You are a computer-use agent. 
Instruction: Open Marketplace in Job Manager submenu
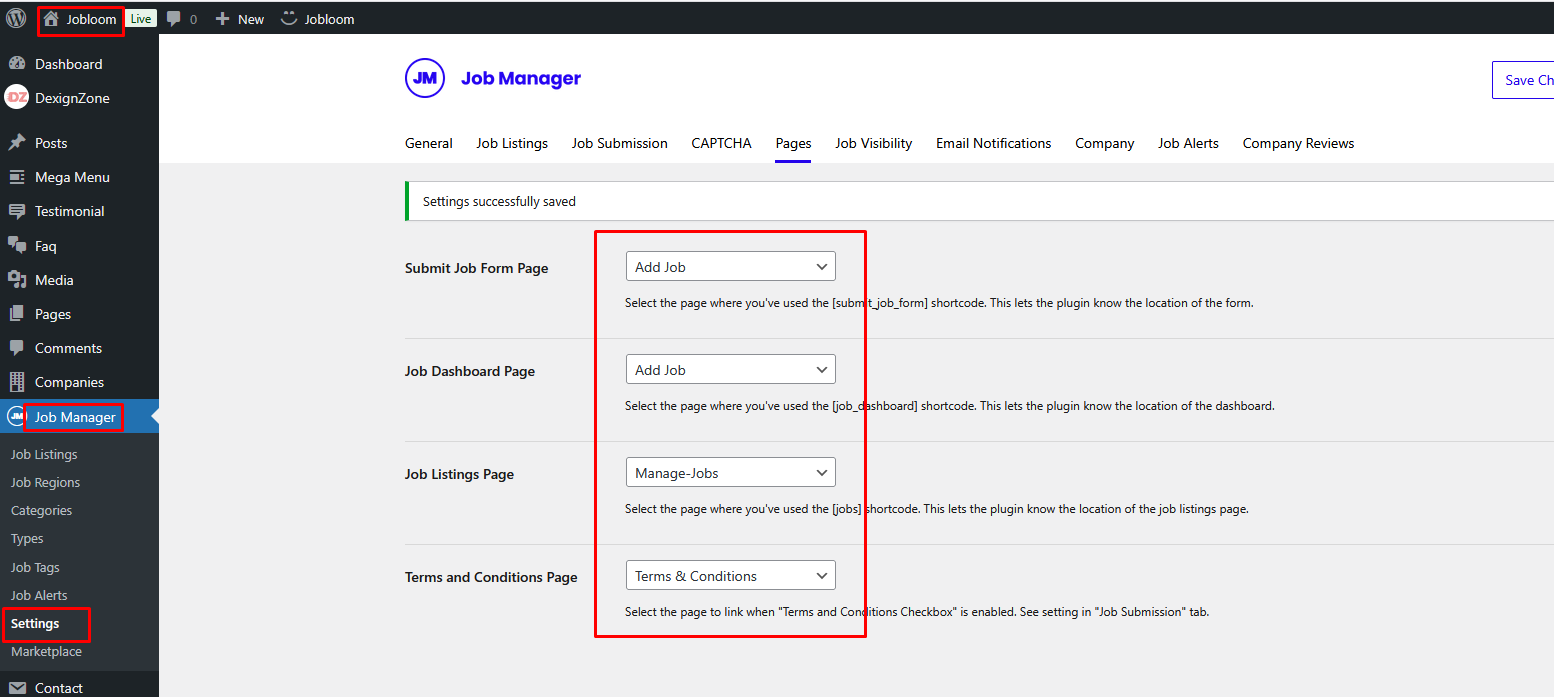coord(46,651)
